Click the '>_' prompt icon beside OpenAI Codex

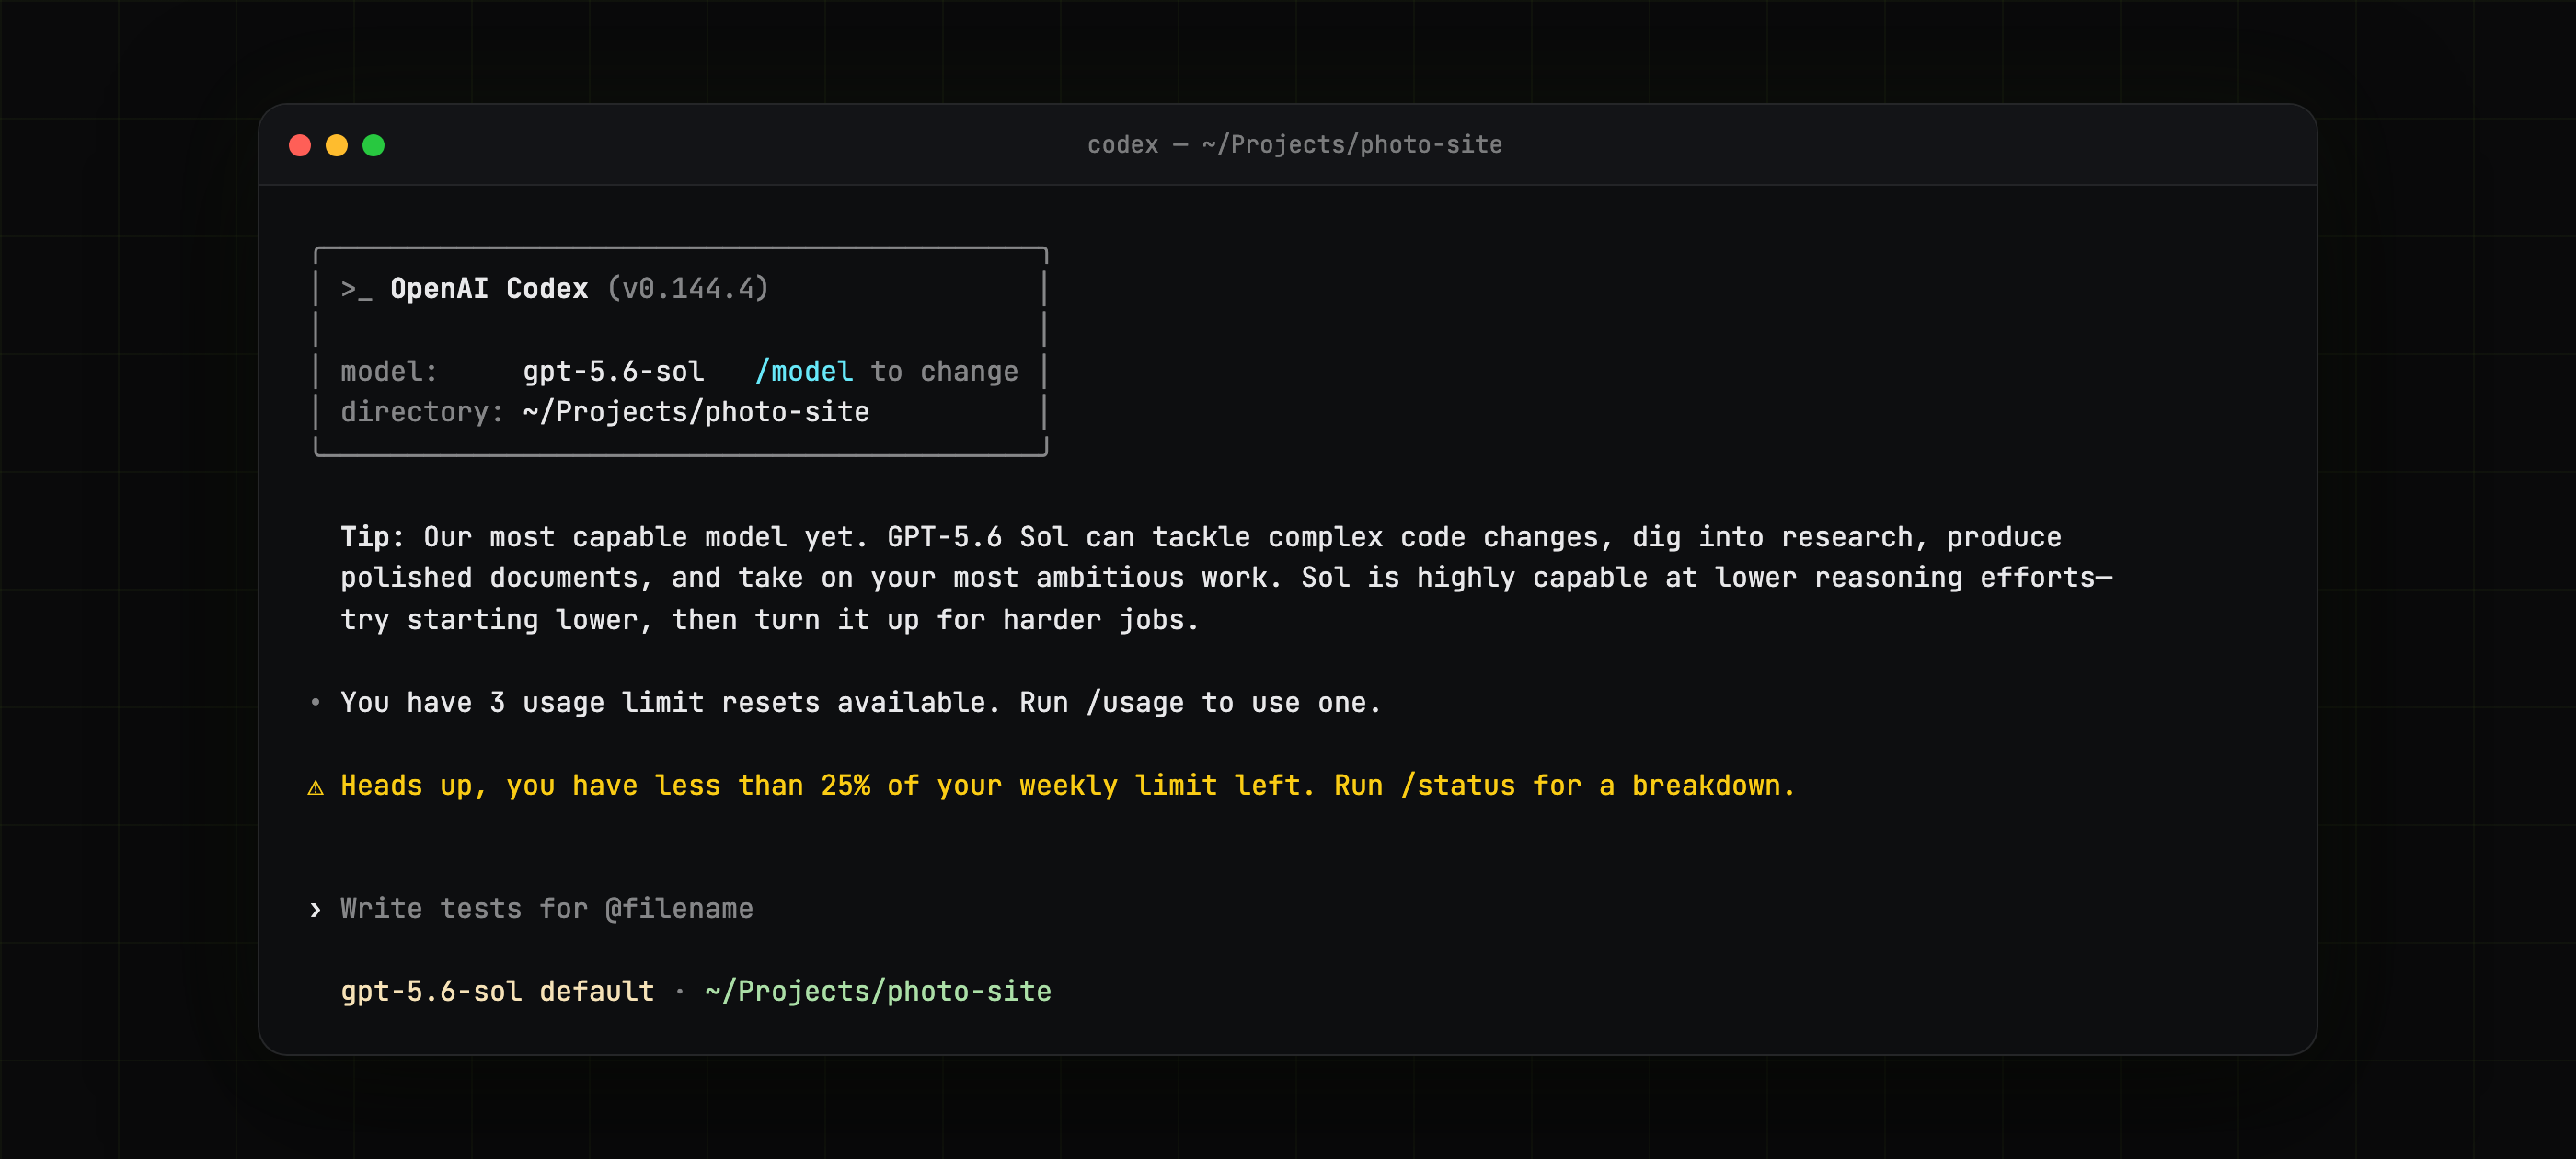click(x=356, y=289)
